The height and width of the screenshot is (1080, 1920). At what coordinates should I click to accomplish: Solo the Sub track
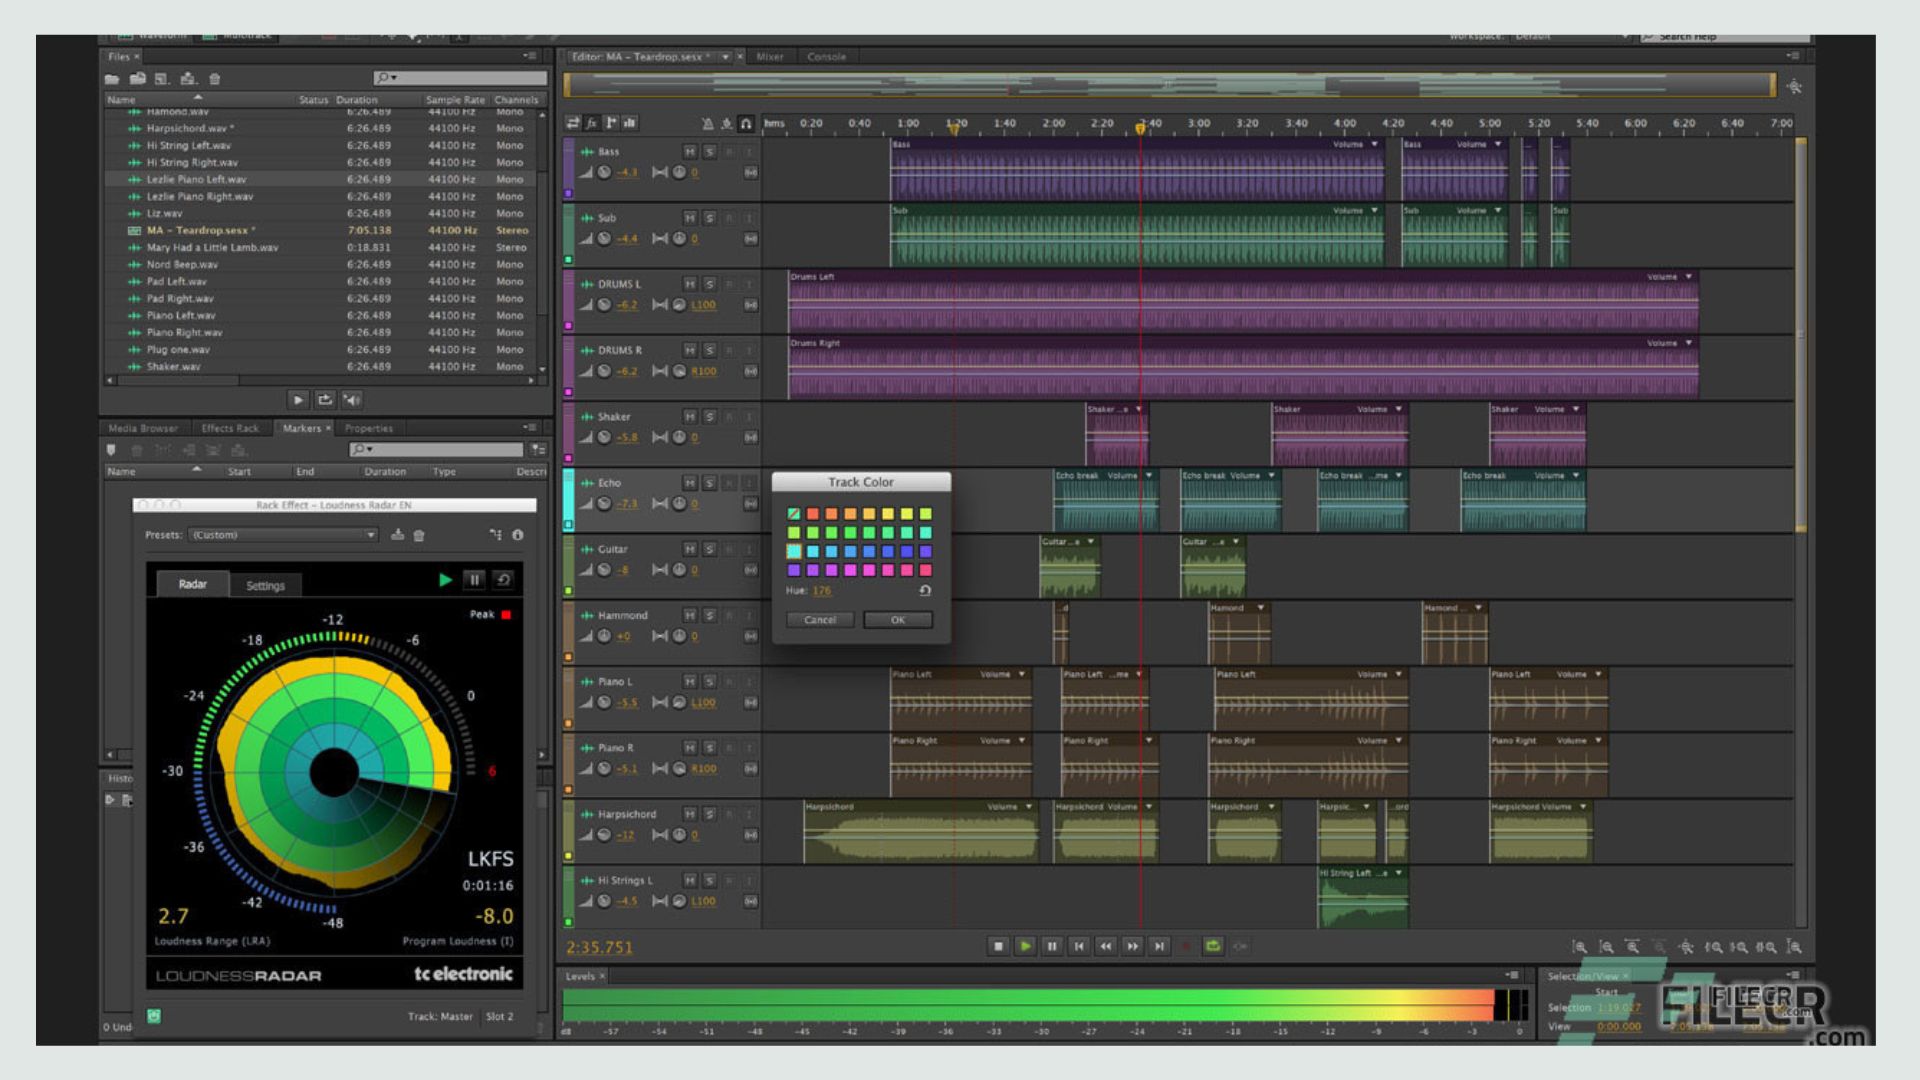(x=709, y=218)
